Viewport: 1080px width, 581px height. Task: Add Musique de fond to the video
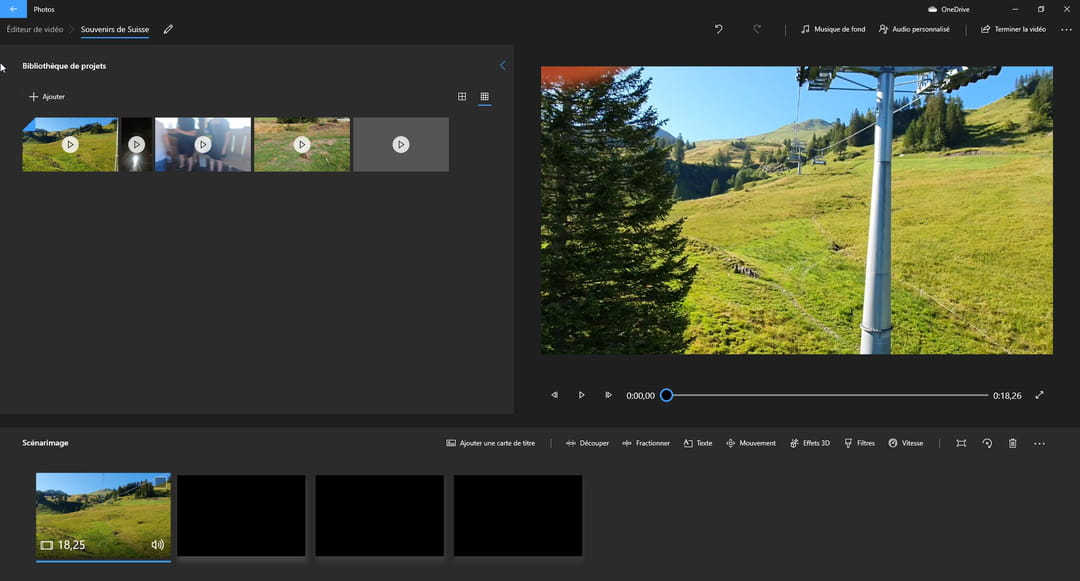832,29
